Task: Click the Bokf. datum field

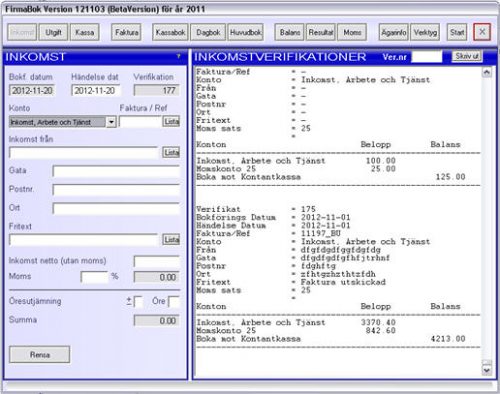Action: coord(32,90)
